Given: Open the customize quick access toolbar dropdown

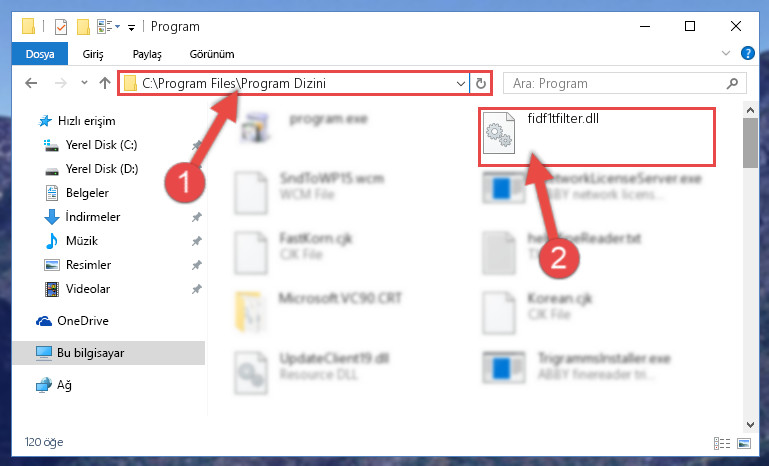Looking at the screenshot, I should click(x=131, y=27).
